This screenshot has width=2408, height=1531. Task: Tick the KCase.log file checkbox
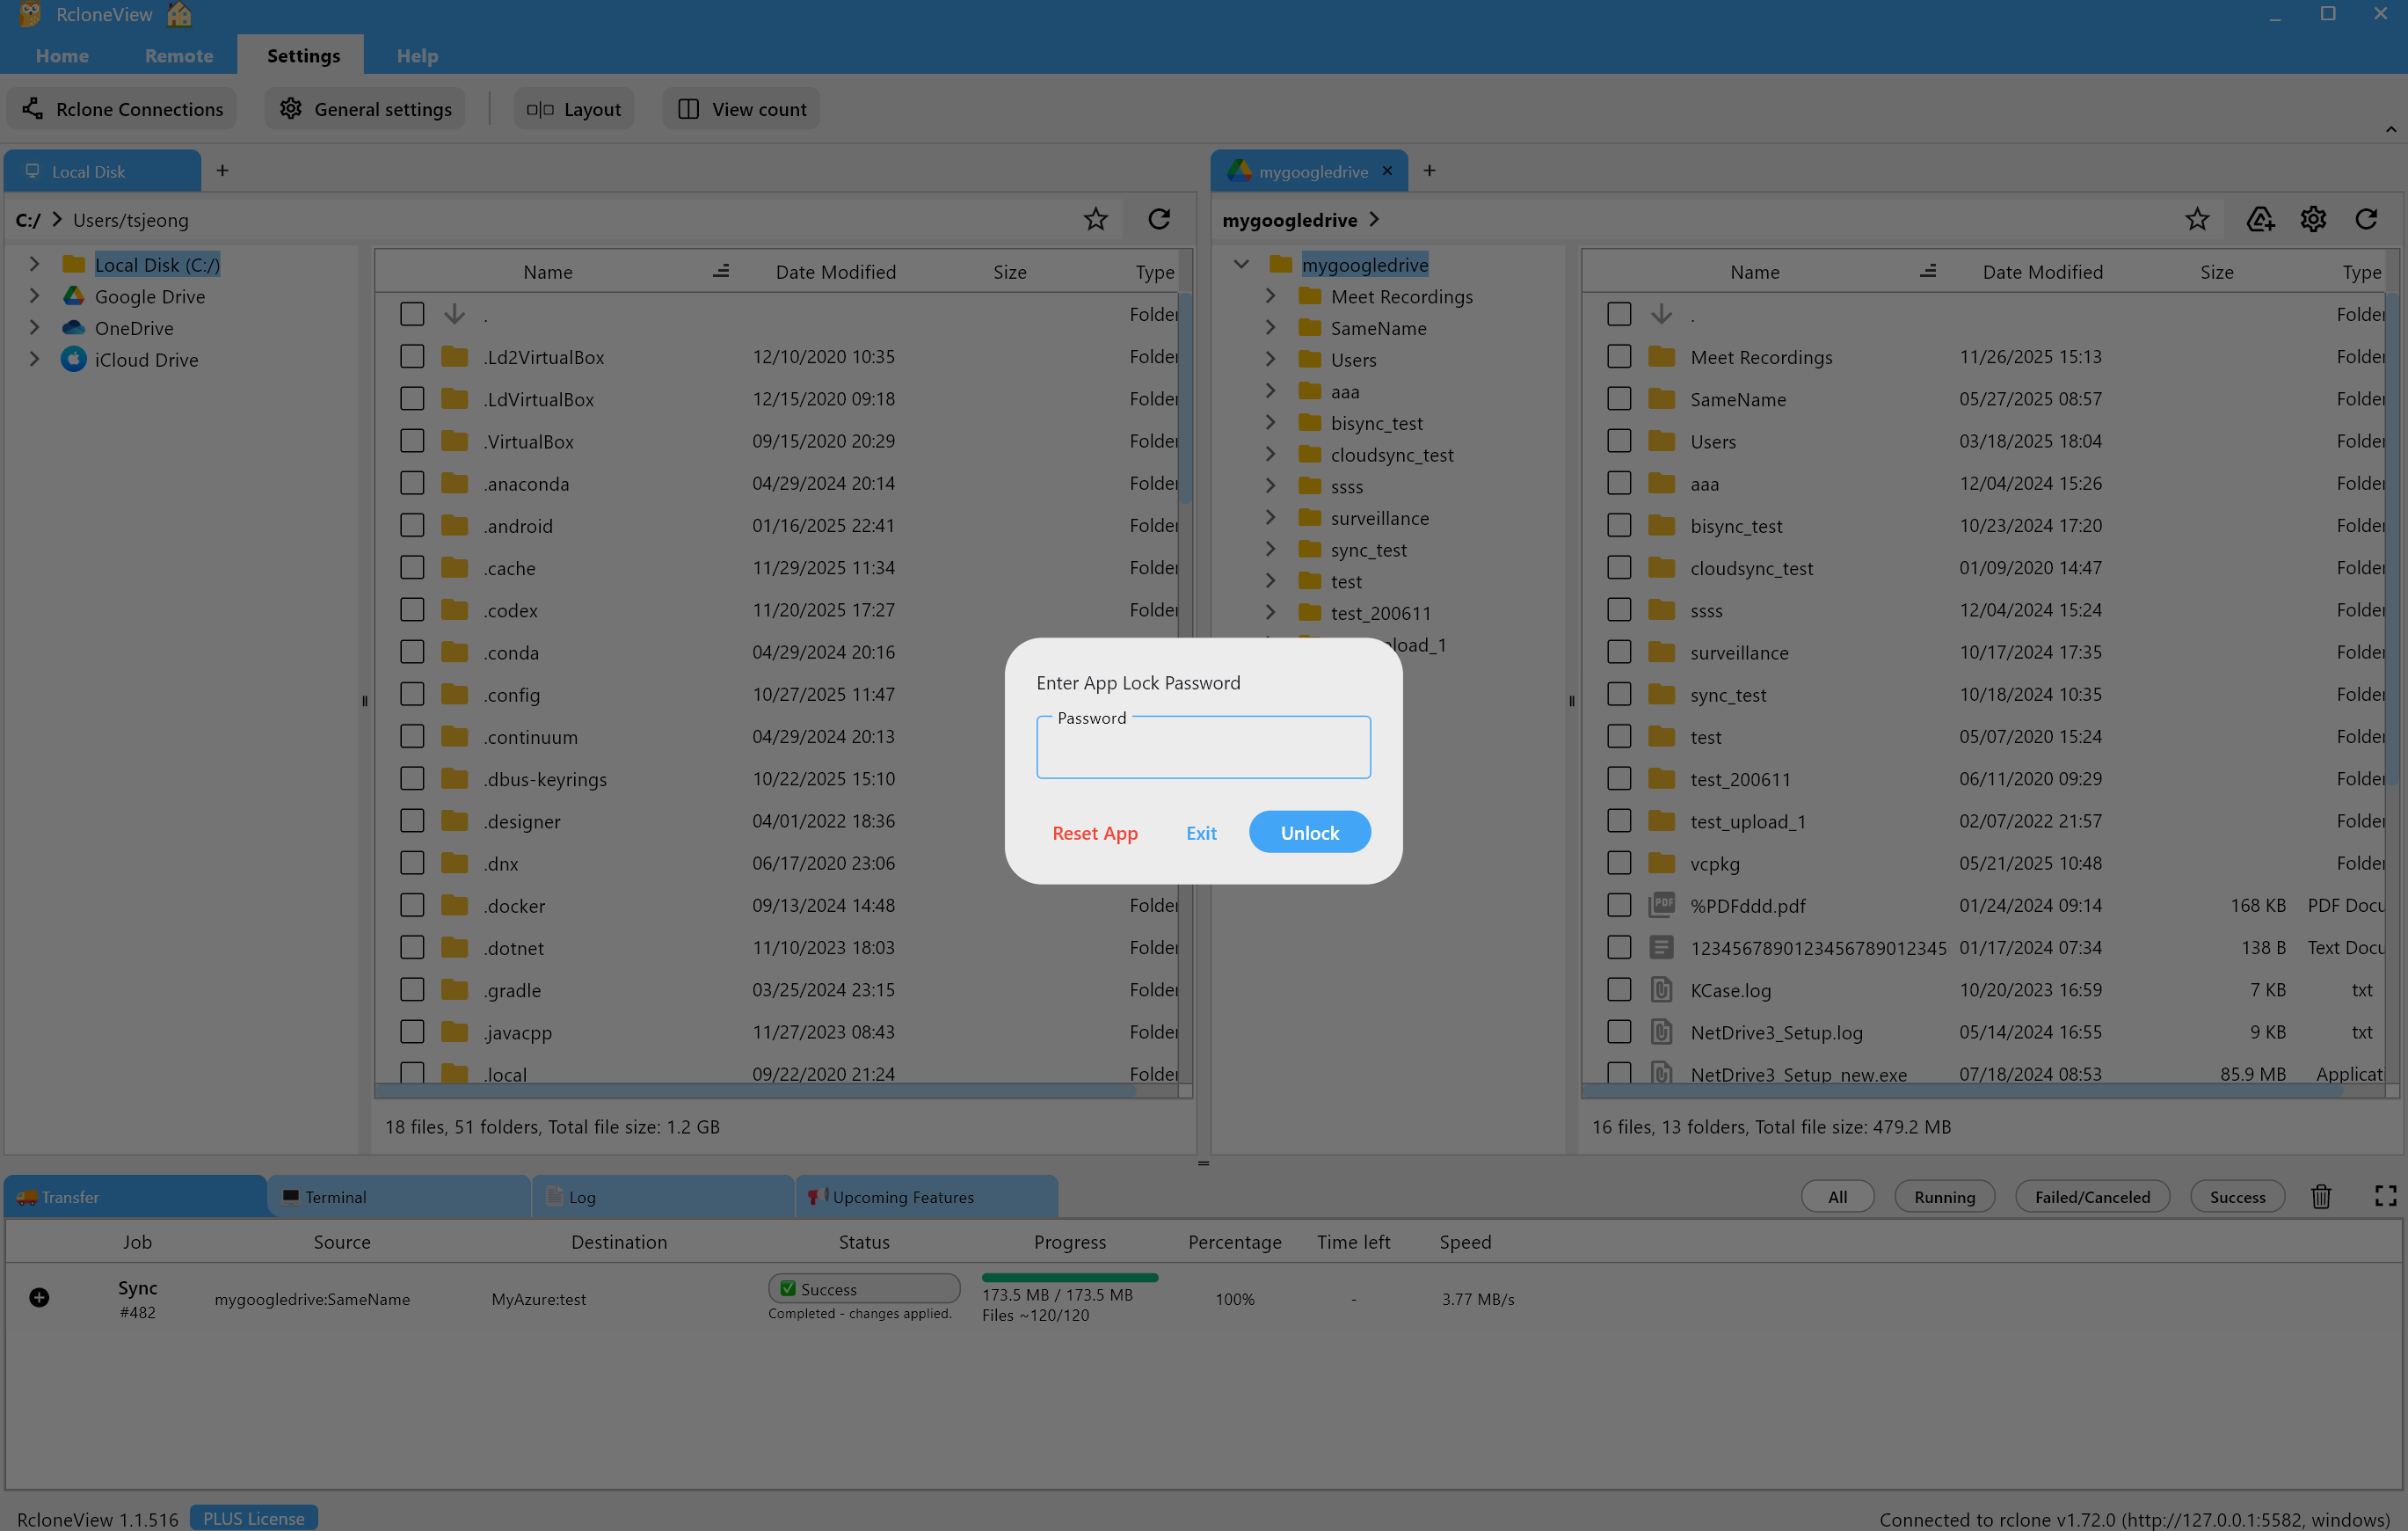(1619, 990)
